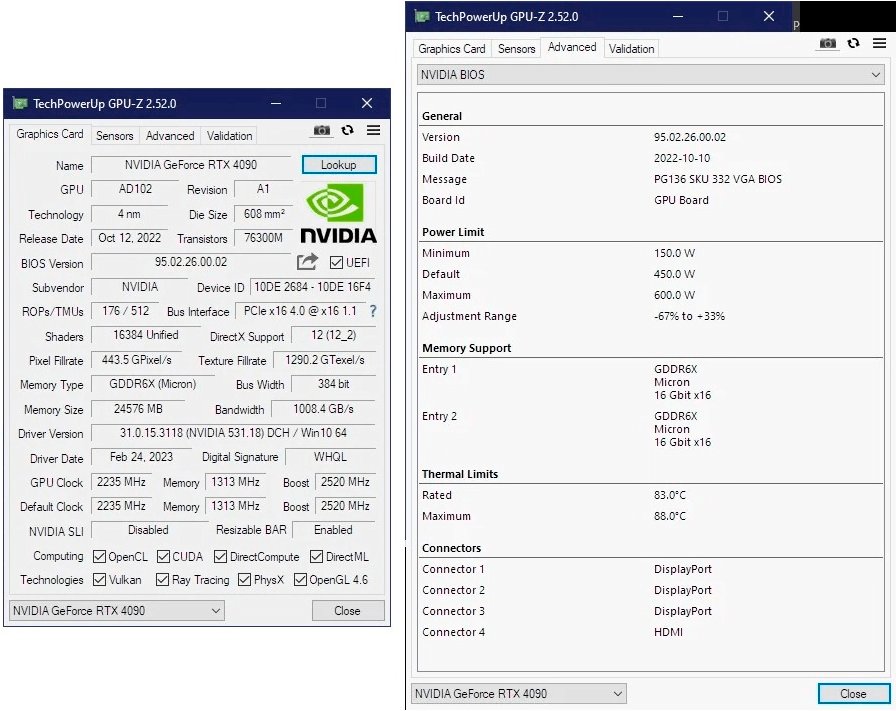Select Advanced tab in right window
The height and width of the screenshot is (711, 896).
(572, 47)
